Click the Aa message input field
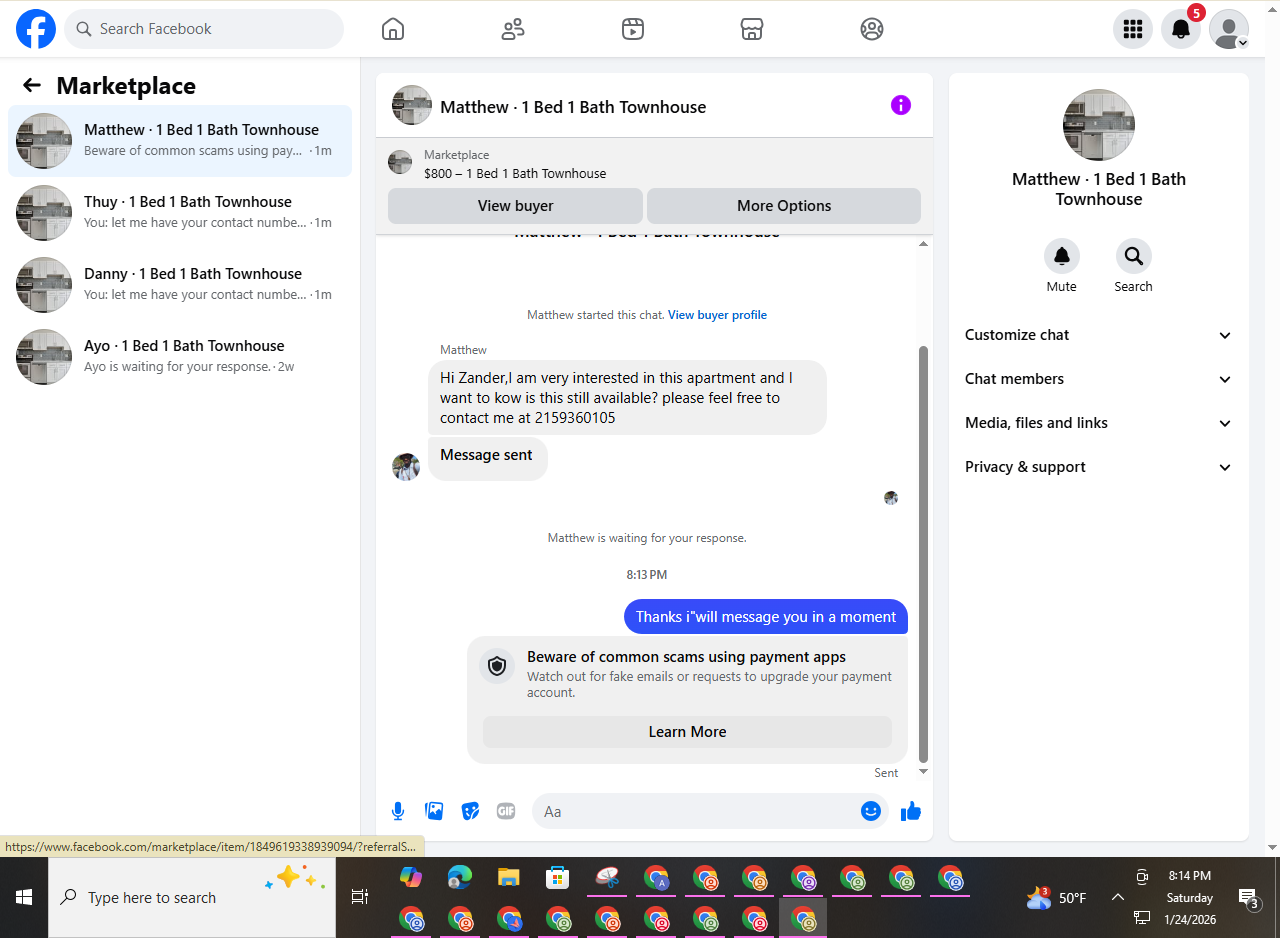Screen dimensions: 1280x938 click(710, 811)
